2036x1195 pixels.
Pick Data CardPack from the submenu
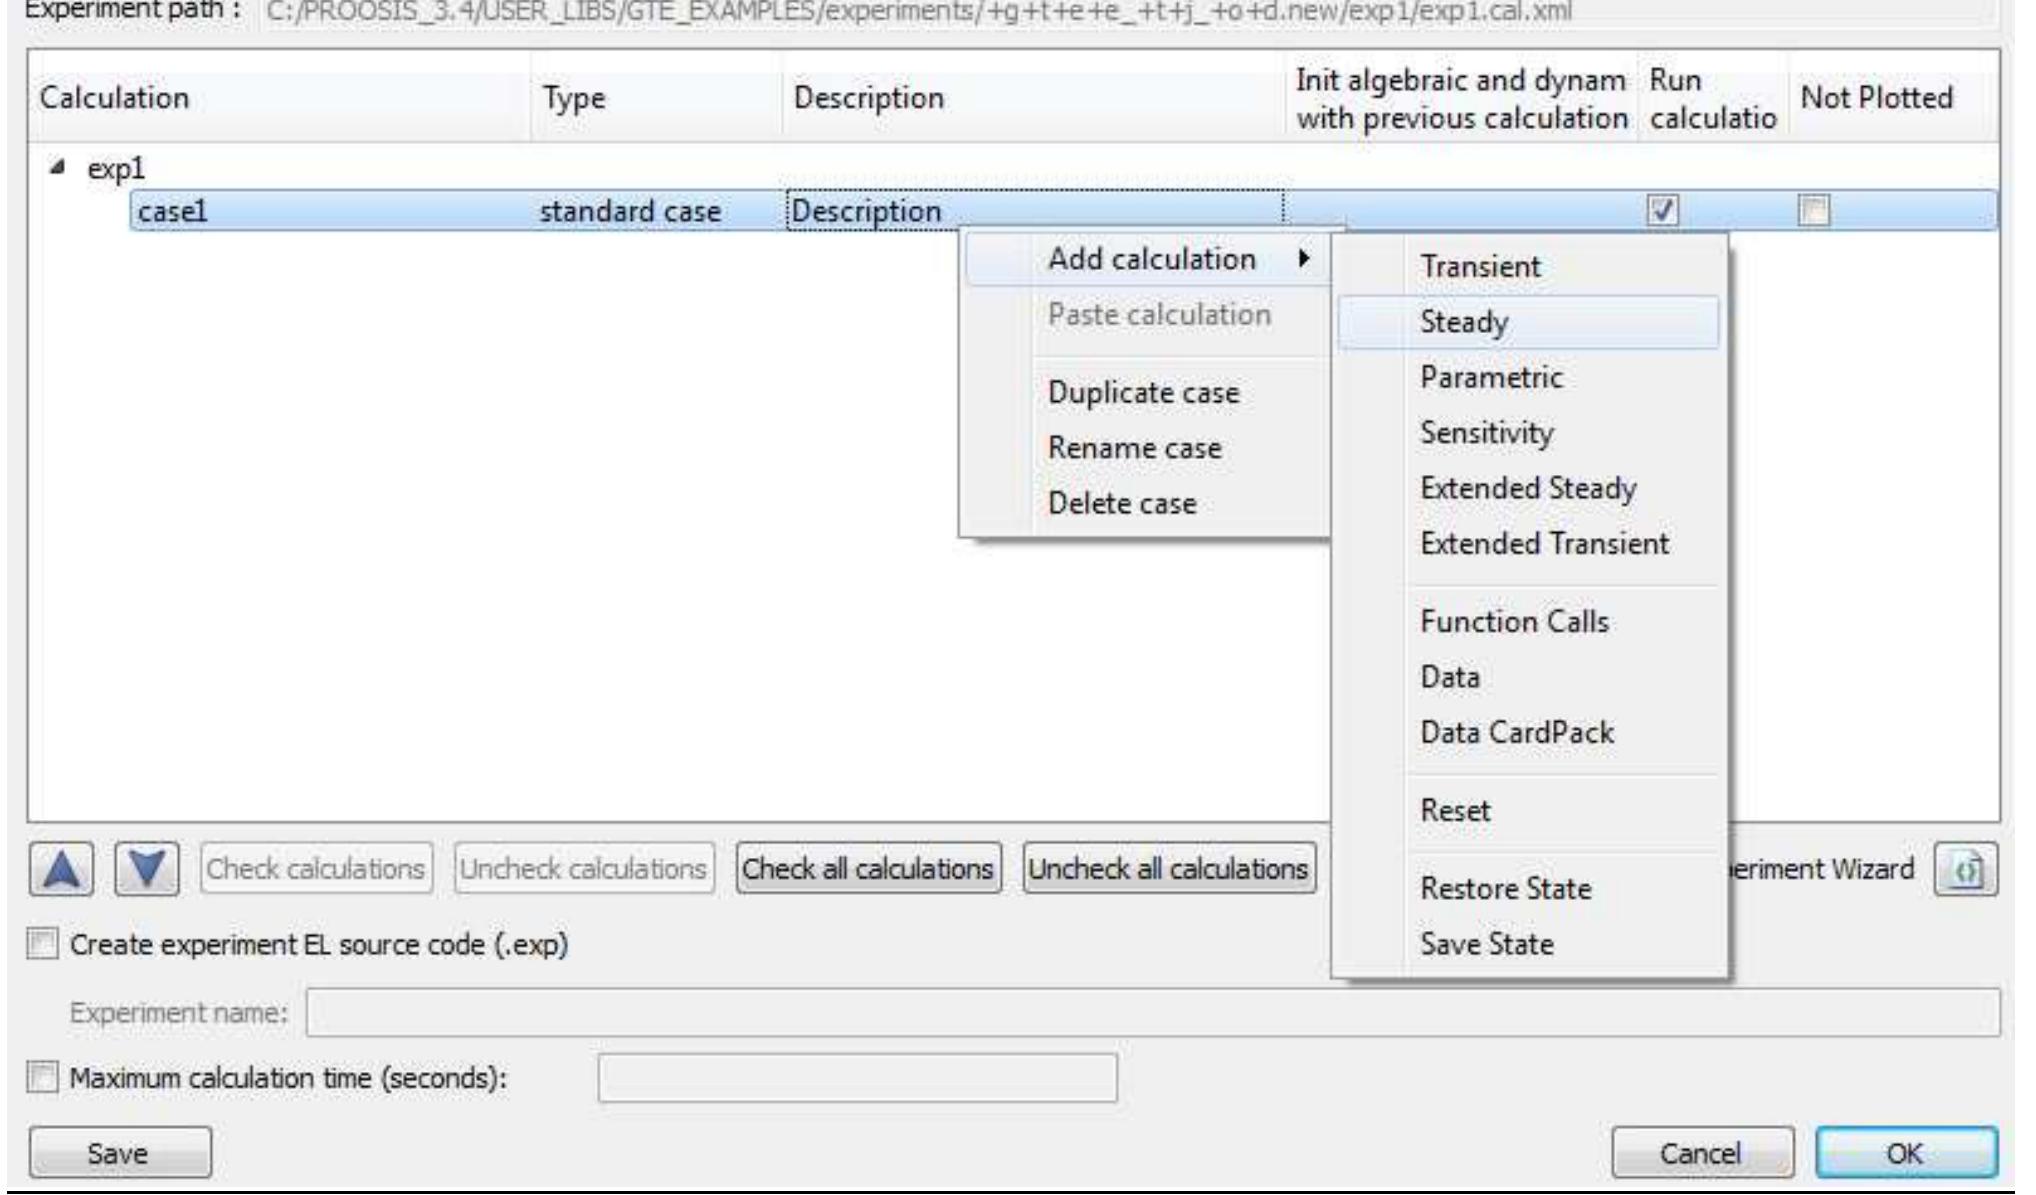(x=1516, y=733)
